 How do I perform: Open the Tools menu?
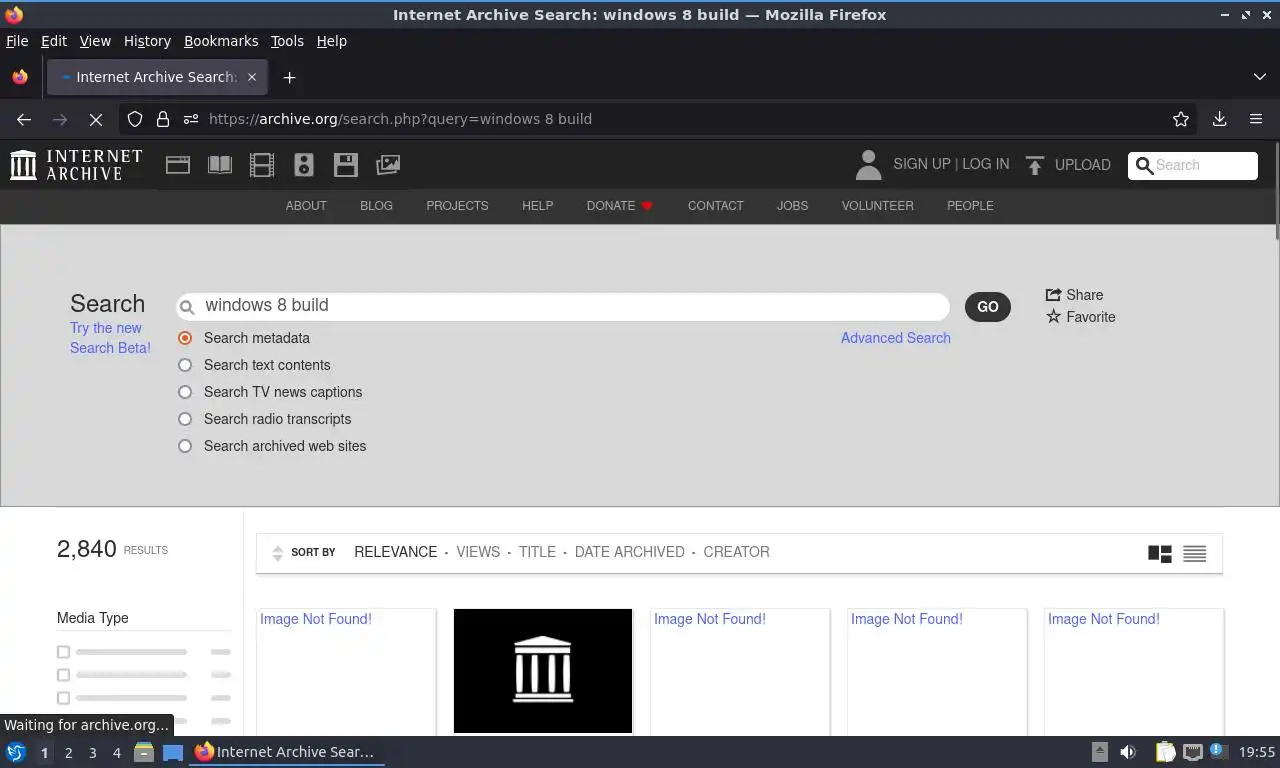pyautogui.click(x=287, y=41)
